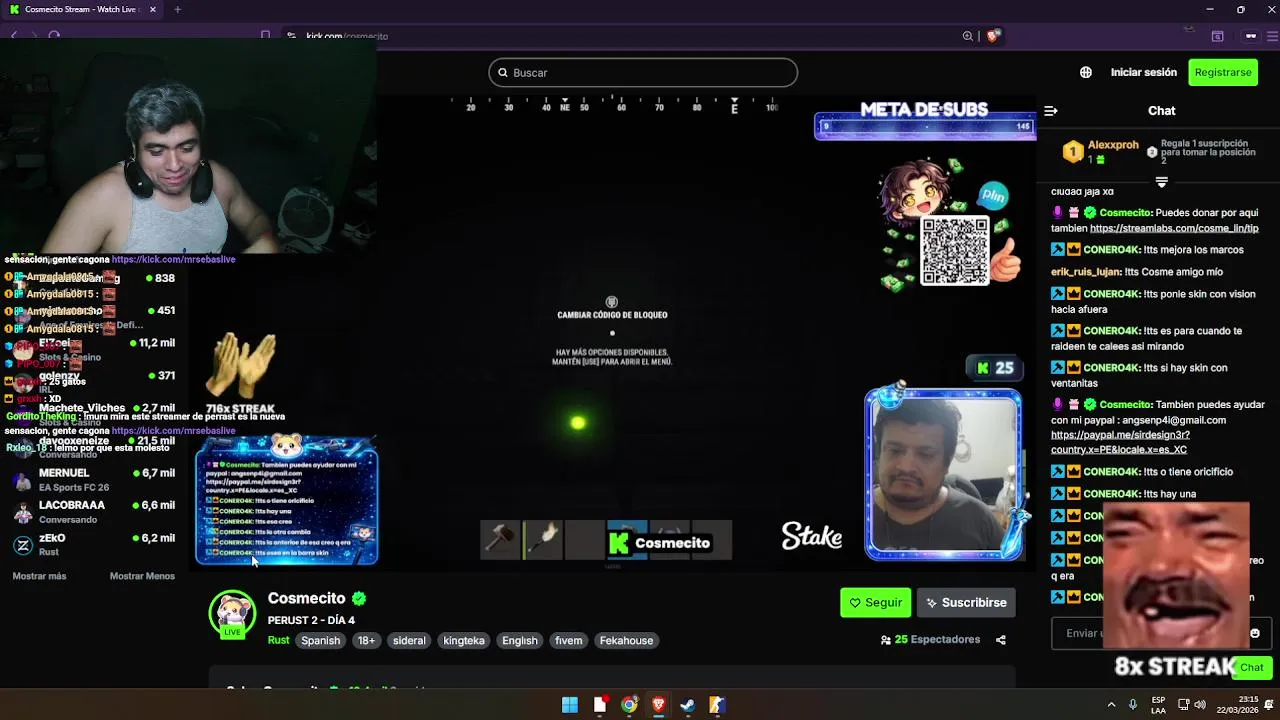Open ESP LAA keyboard language switcher
Screen dimensions: 1280x720
[1158, 704]
